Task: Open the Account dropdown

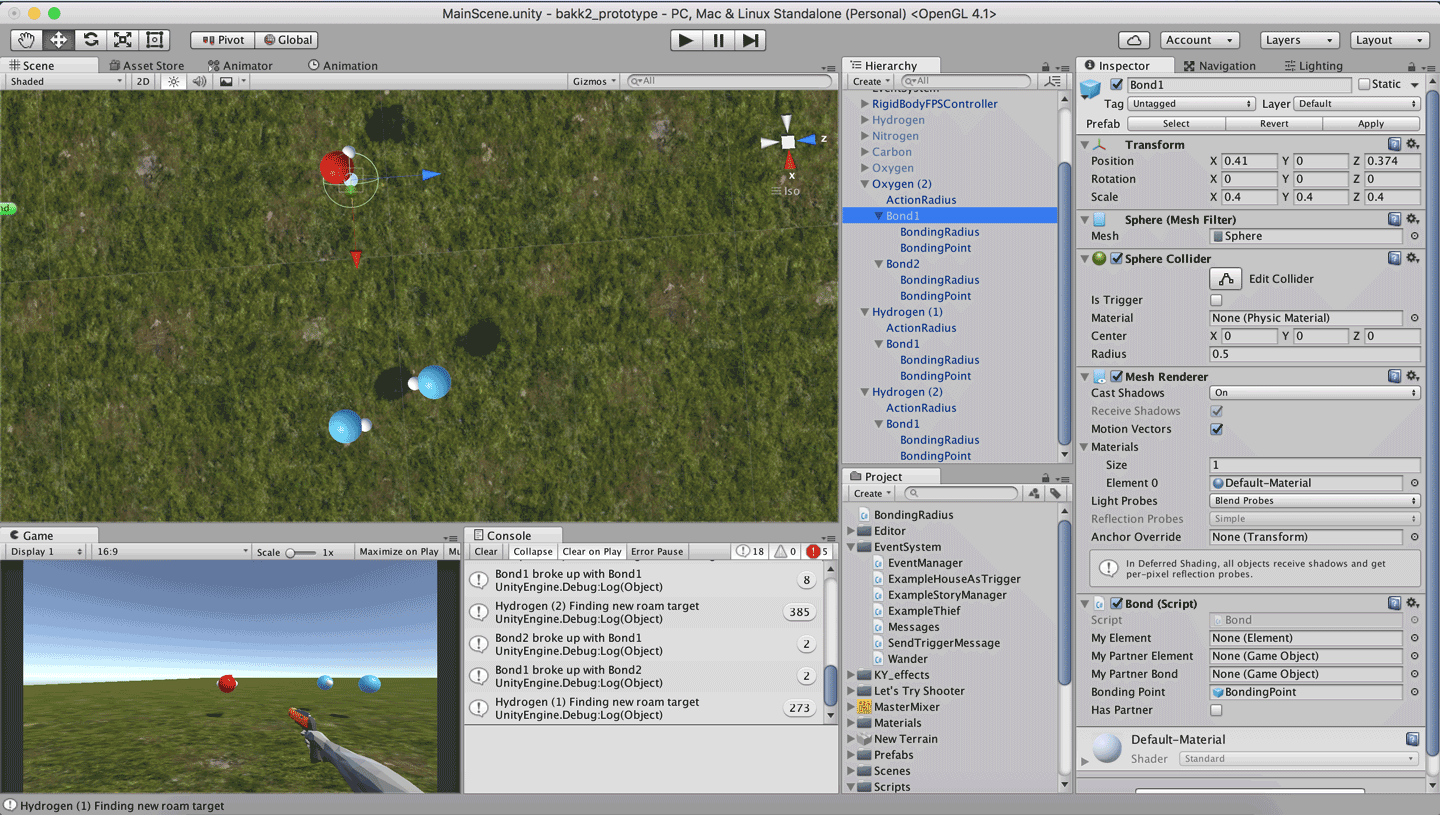Action: [x=1200, y=40]
